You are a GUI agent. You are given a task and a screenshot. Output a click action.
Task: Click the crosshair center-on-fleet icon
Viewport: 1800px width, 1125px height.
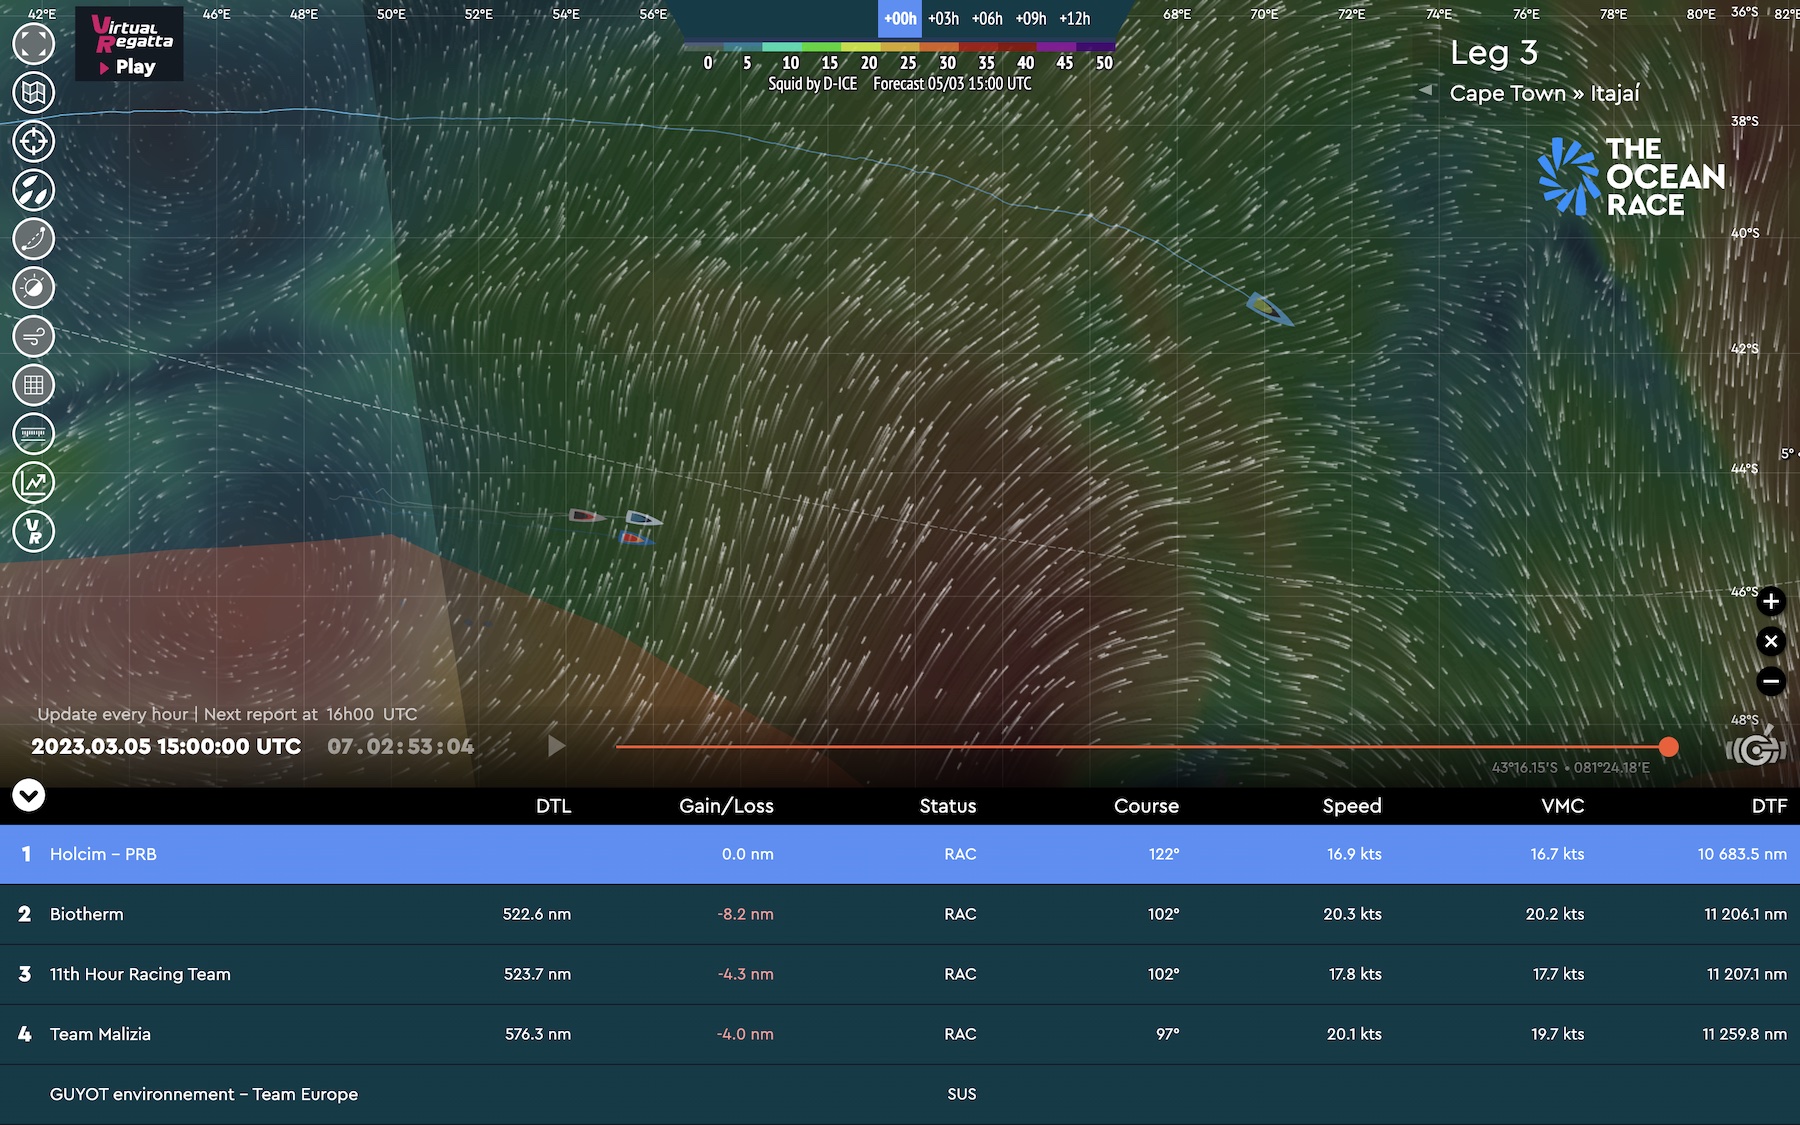34,141
